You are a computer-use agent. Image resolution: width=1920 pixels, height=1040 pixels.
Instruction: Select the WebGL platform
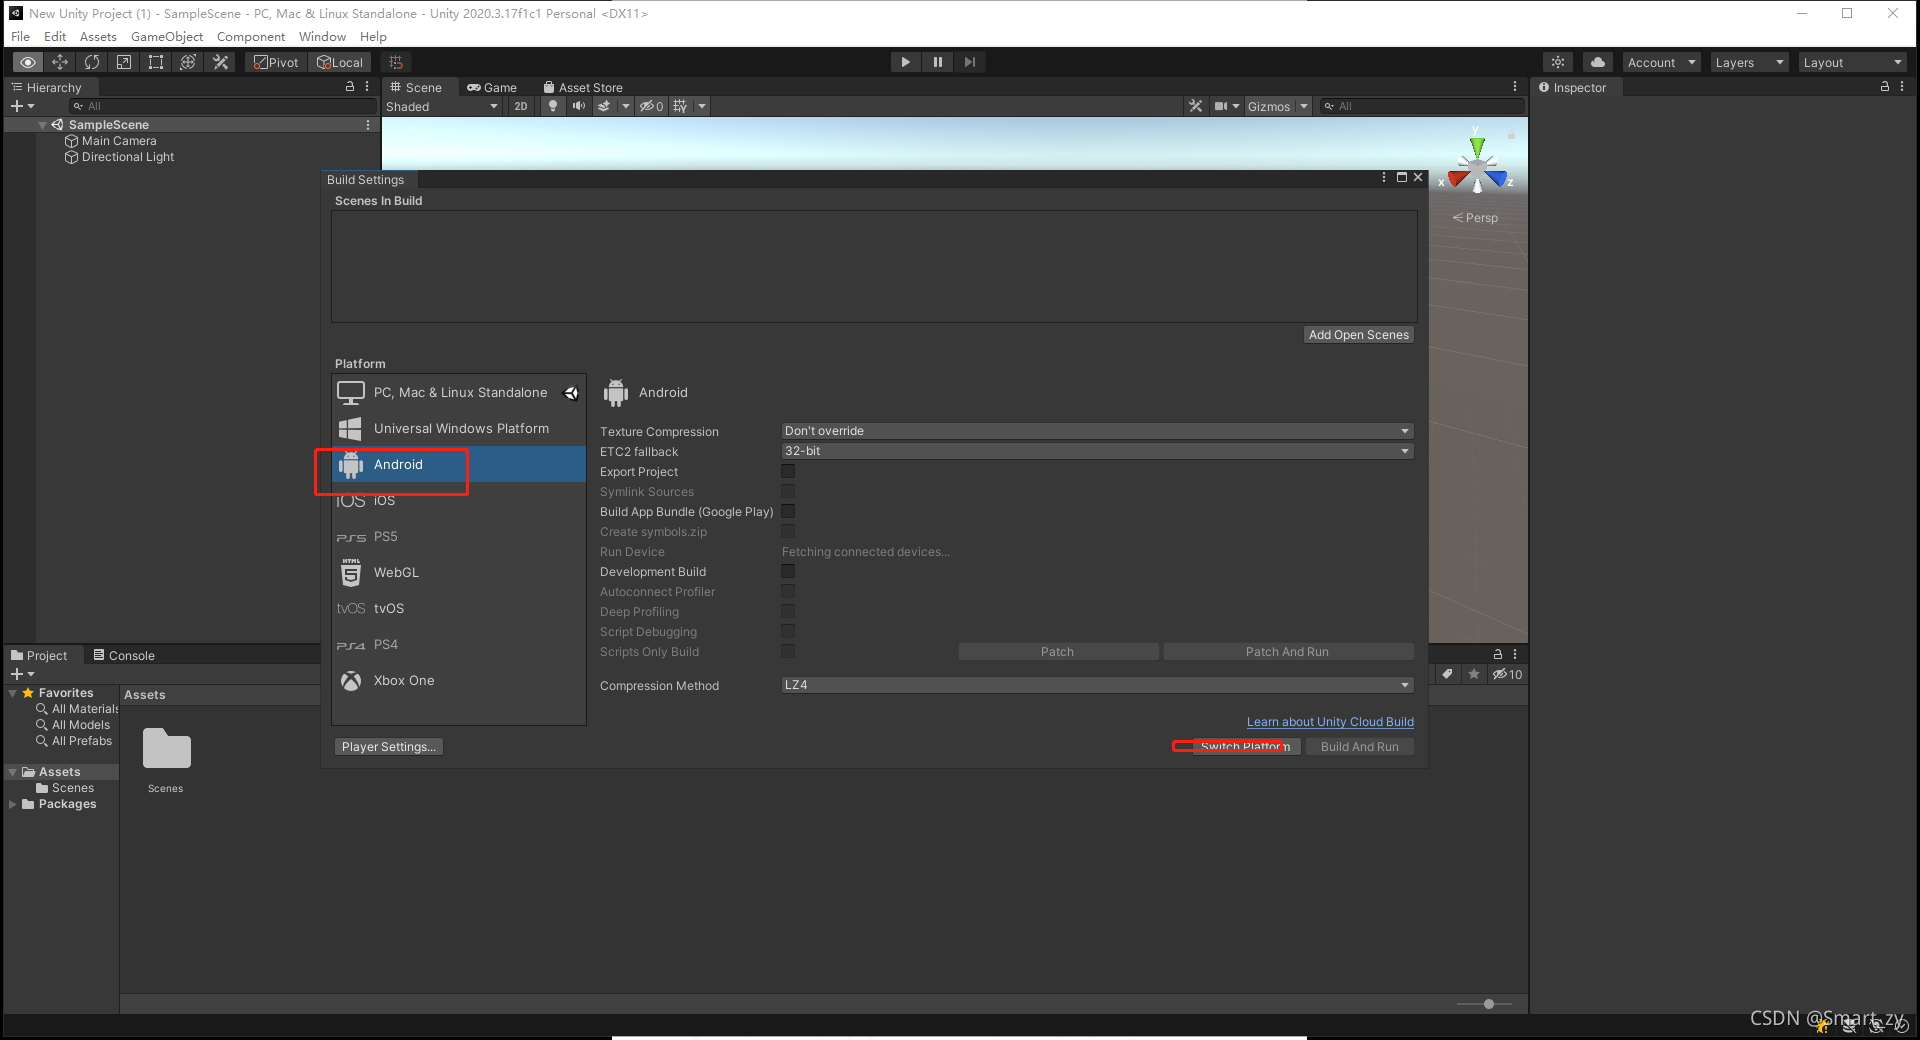click(x=459, y=572)
